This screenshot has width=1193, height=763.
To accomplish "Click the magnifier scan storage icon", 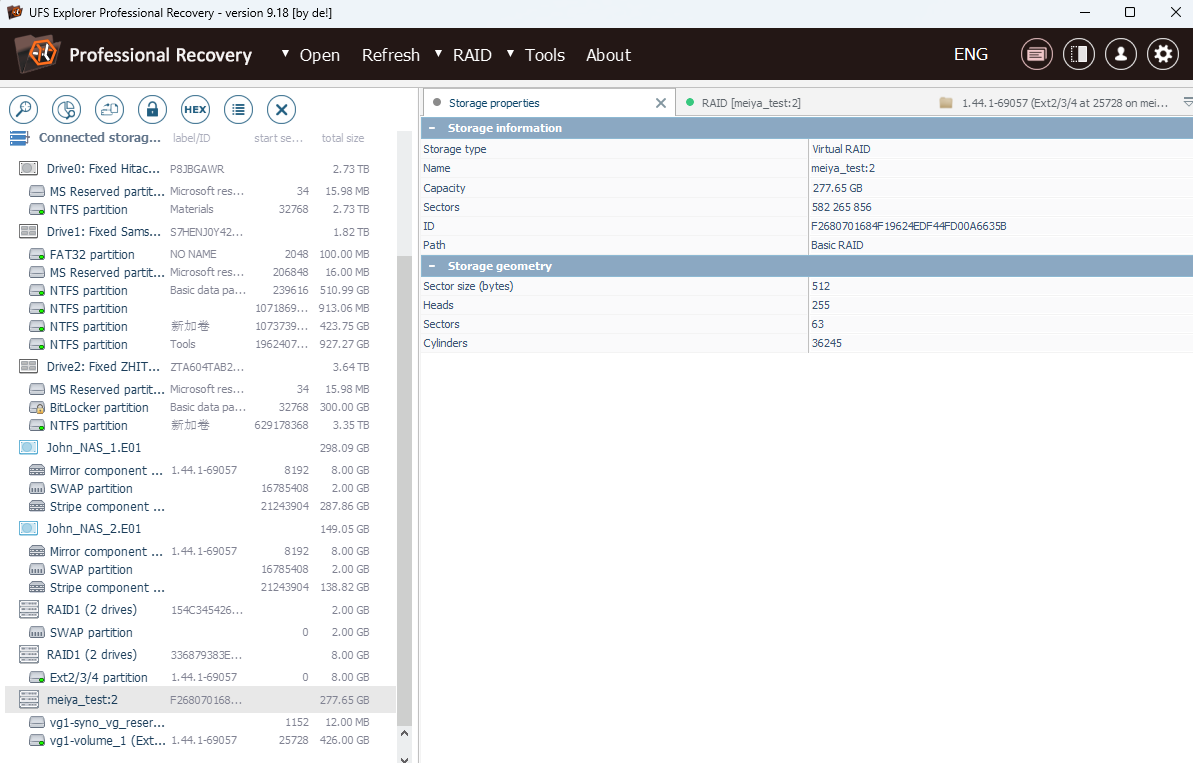I will pos(23,109).
